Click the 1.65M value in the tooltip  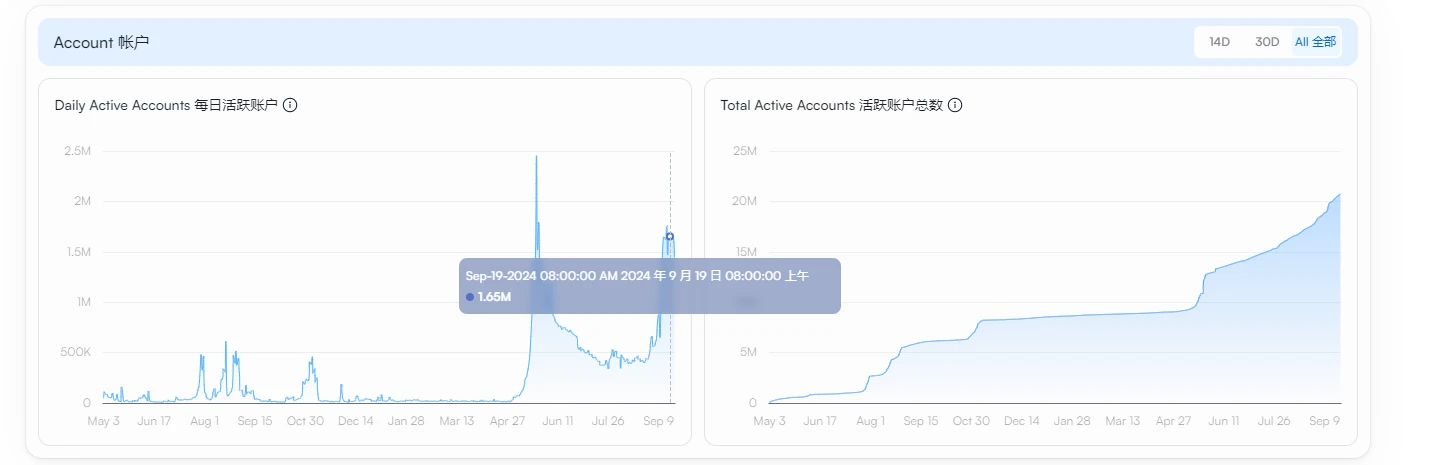coord(494,297)
